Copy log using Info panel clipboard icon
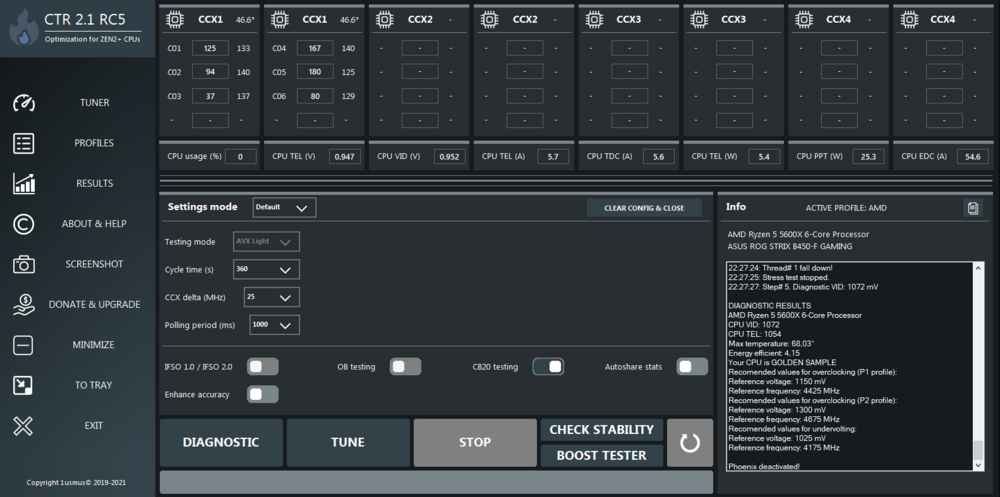Viewport: 1000px width, 497px height. (973, 208)
